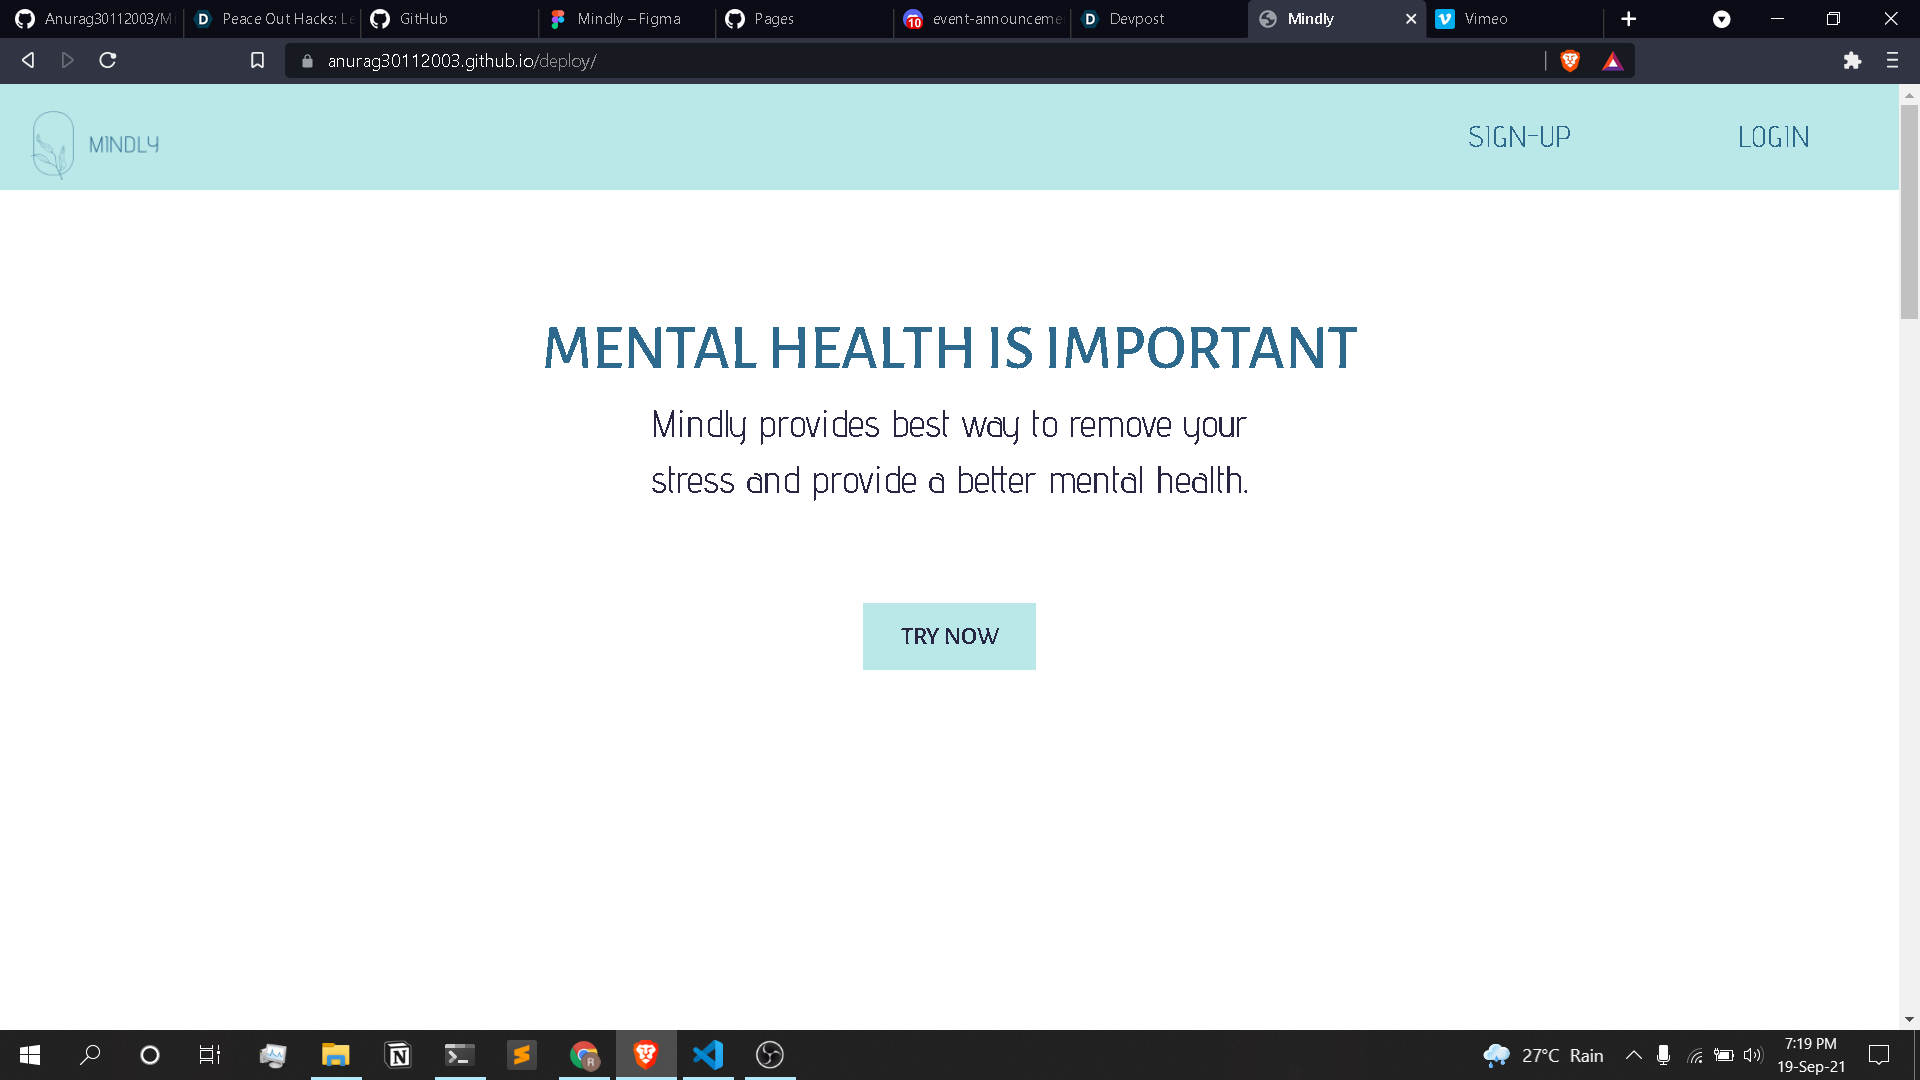This screenshot has width=1920, height=1080.
Task: Click the Brave Shields lion icon
Action: pos(1570,61)
